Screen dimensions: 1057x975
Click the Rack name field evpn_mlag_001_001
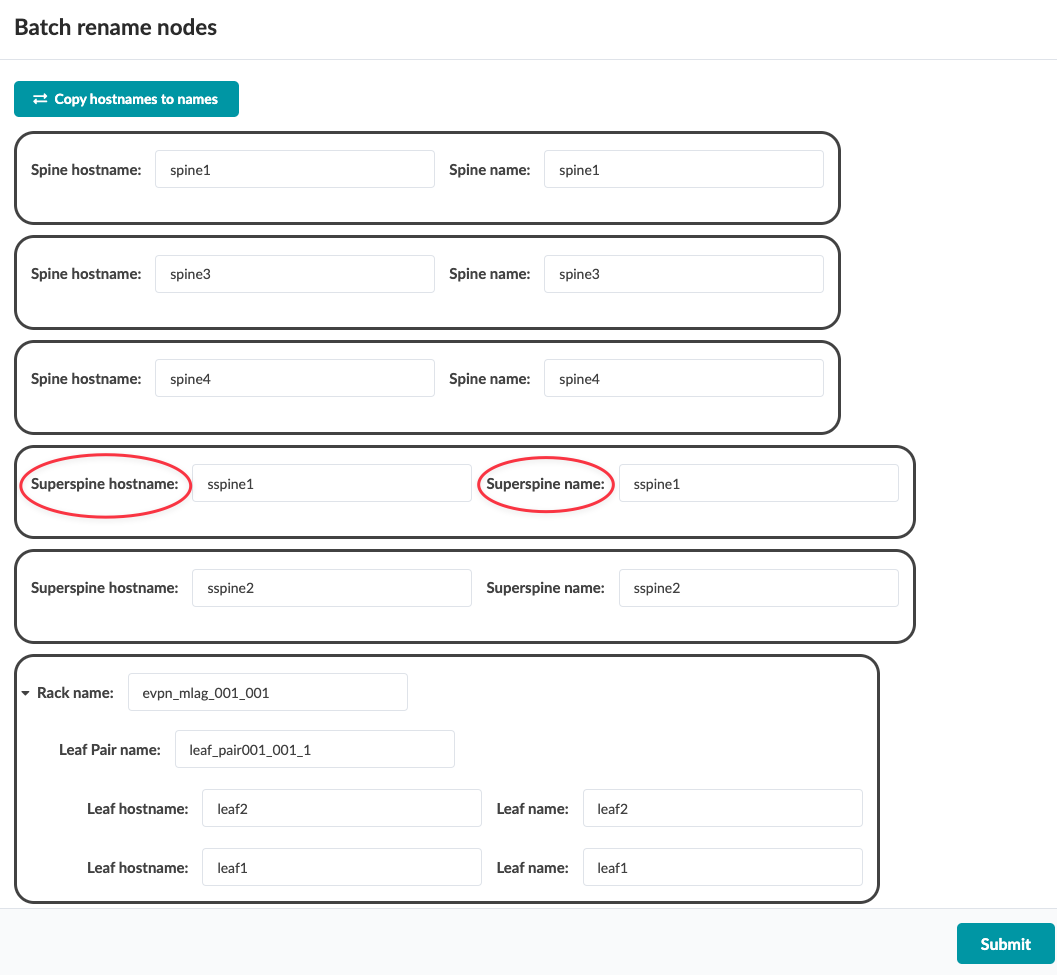(267, 692)
